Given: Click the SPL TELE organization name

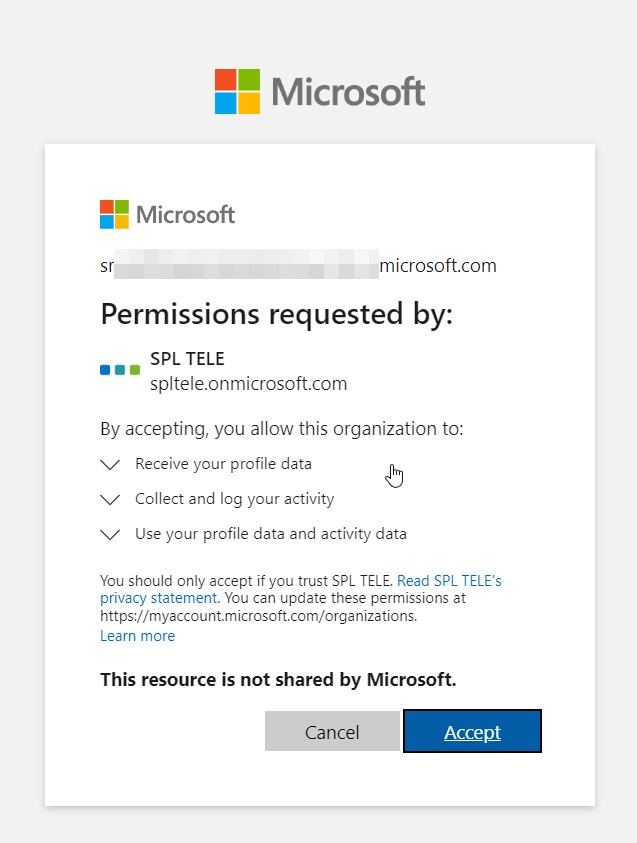Looking at the screenshot, I should click(x=187, y=359).
